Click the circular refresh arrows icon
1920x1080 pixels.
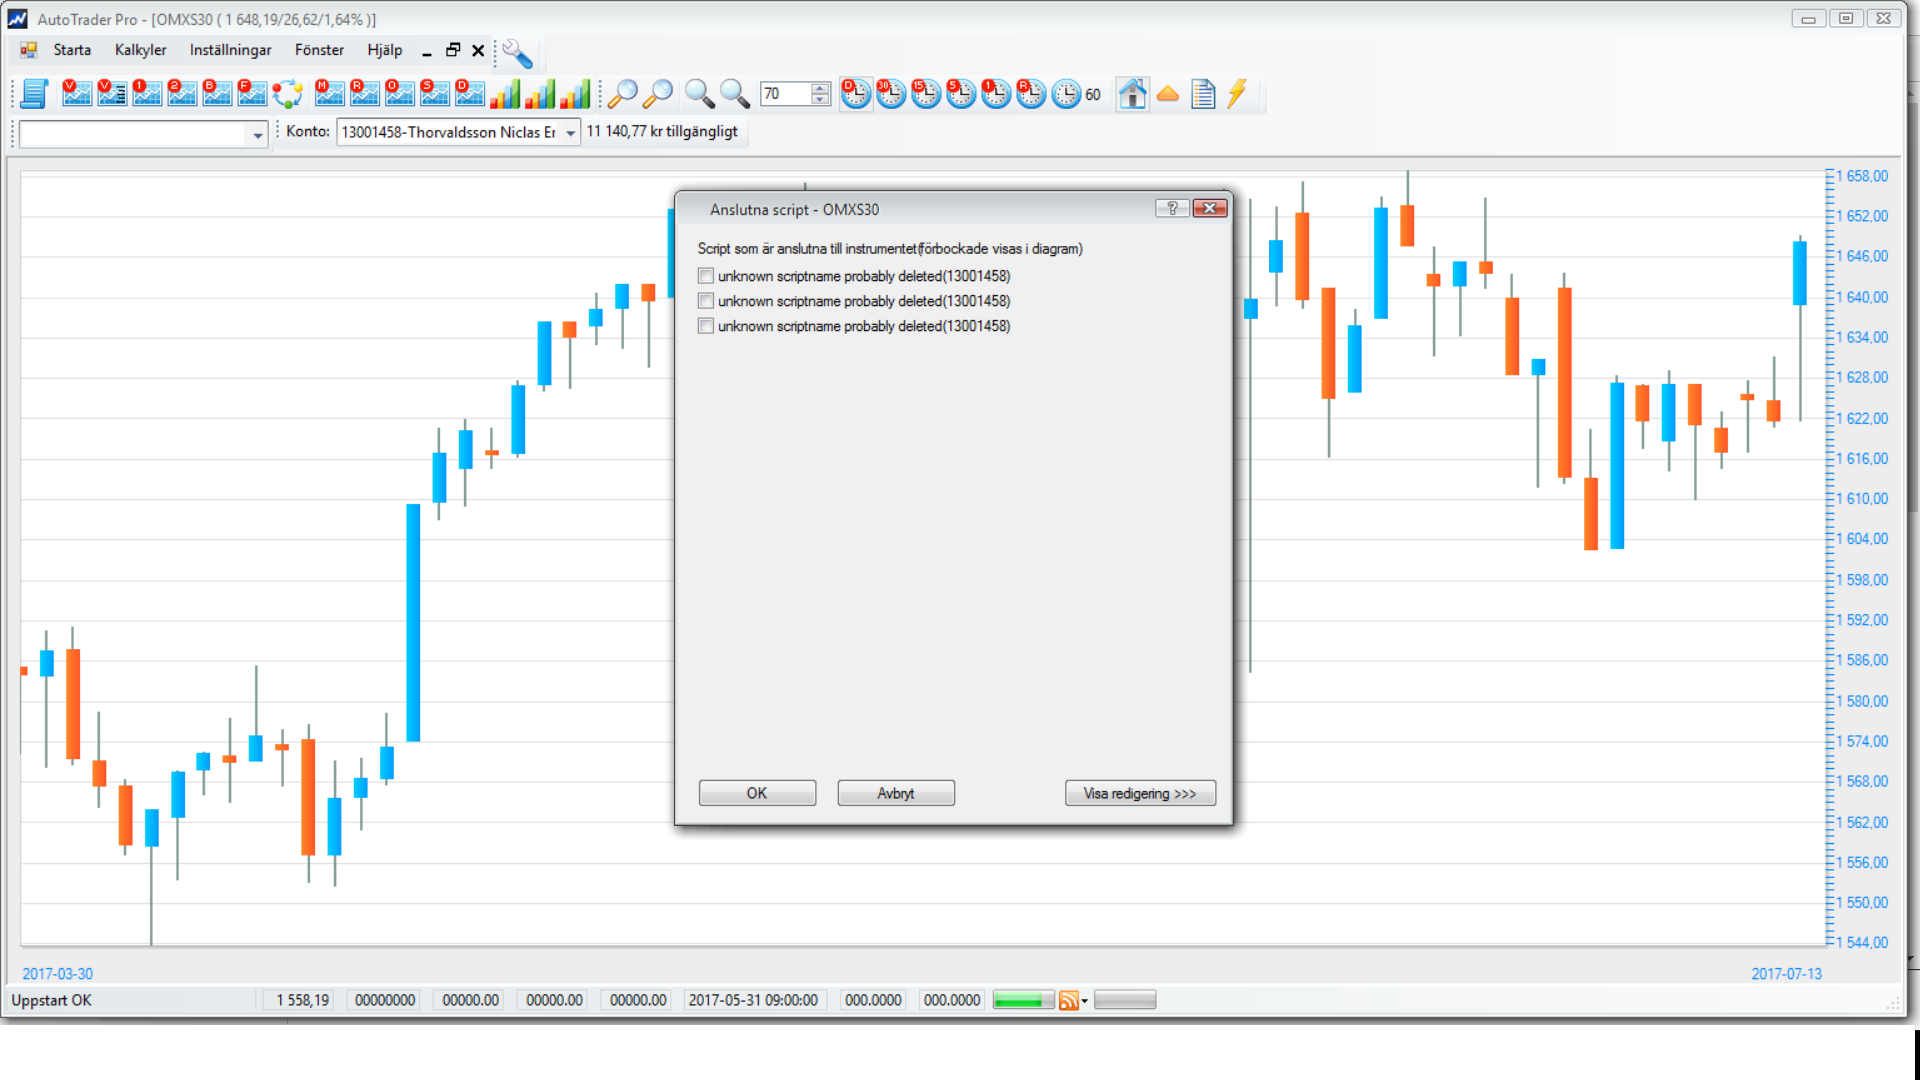(287, 94)
